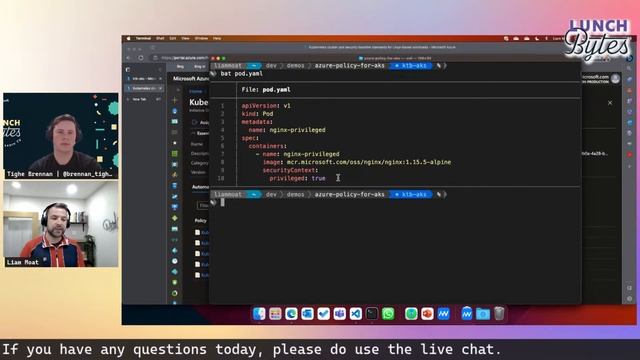Open the Window menu
The image size is (640, 360).
coord(201,38)
